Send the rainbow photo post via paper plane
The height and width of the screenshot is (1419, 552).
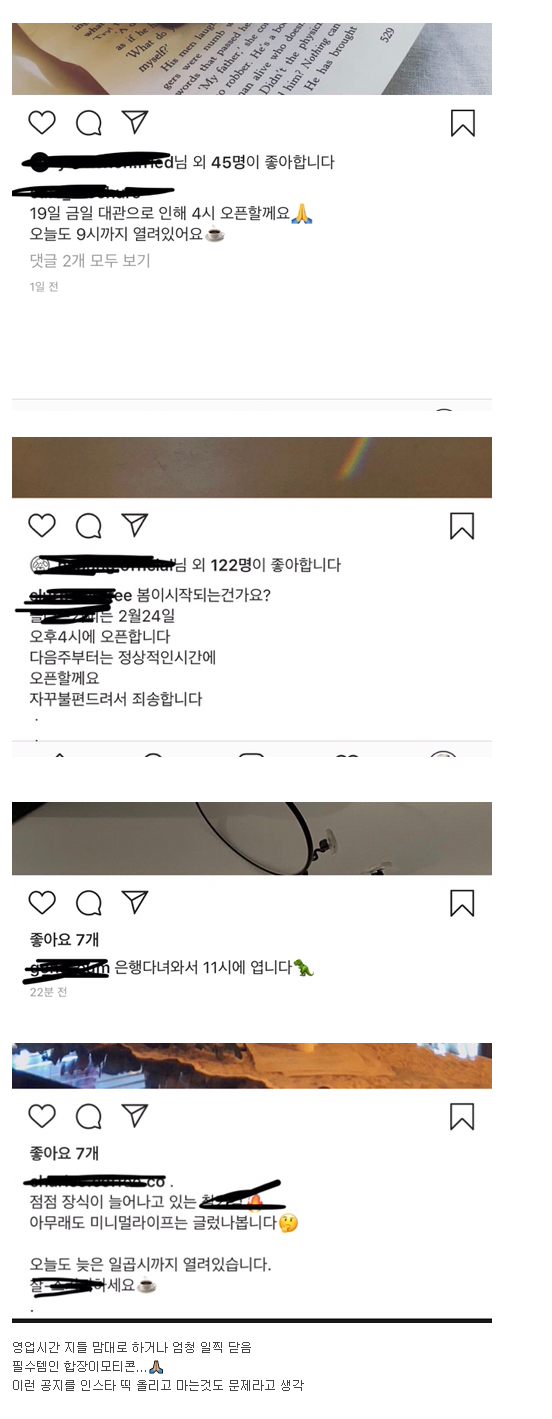tap(135, 524)
